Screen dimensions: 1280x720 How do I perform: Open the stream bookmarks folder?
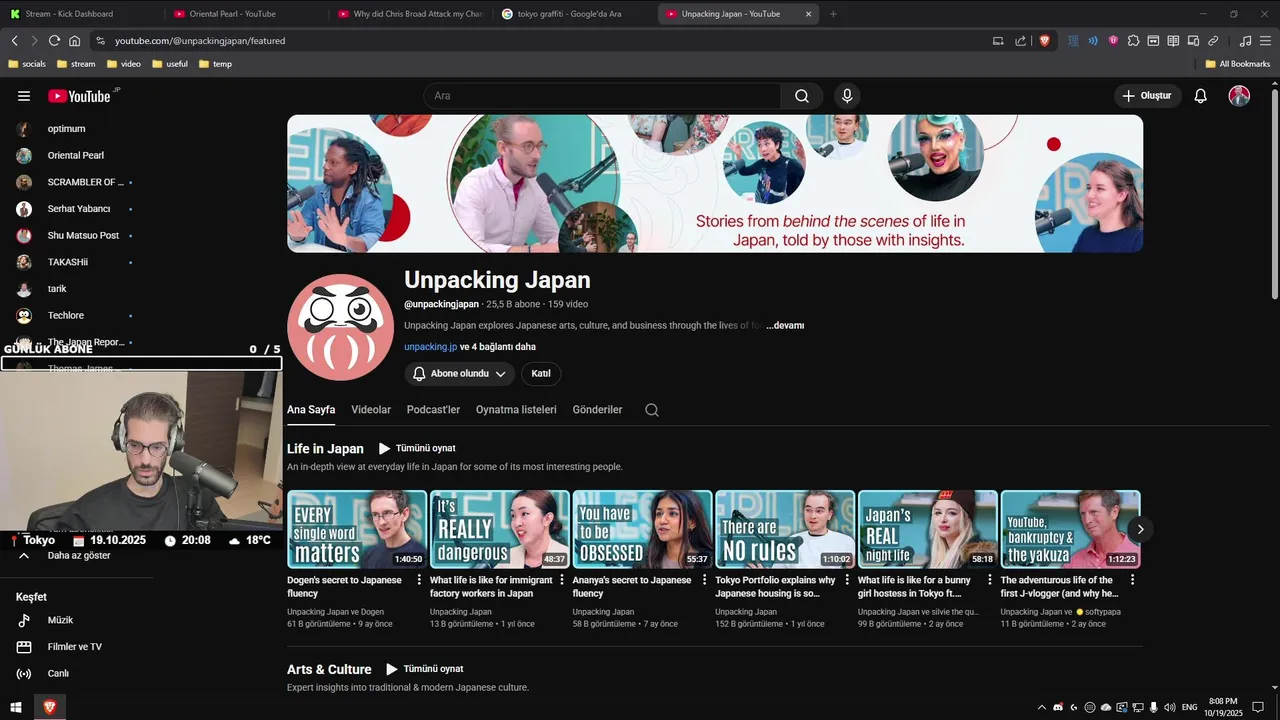point(76,64)
